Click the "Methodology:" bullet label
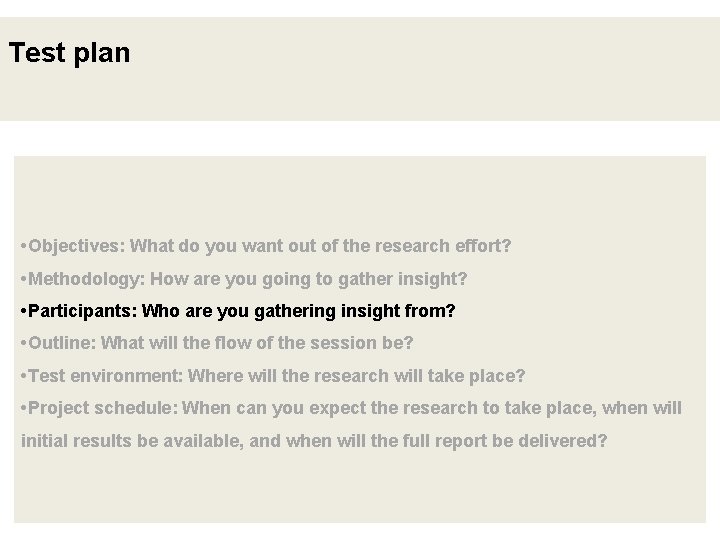The image size is (720, 540). 87,278
